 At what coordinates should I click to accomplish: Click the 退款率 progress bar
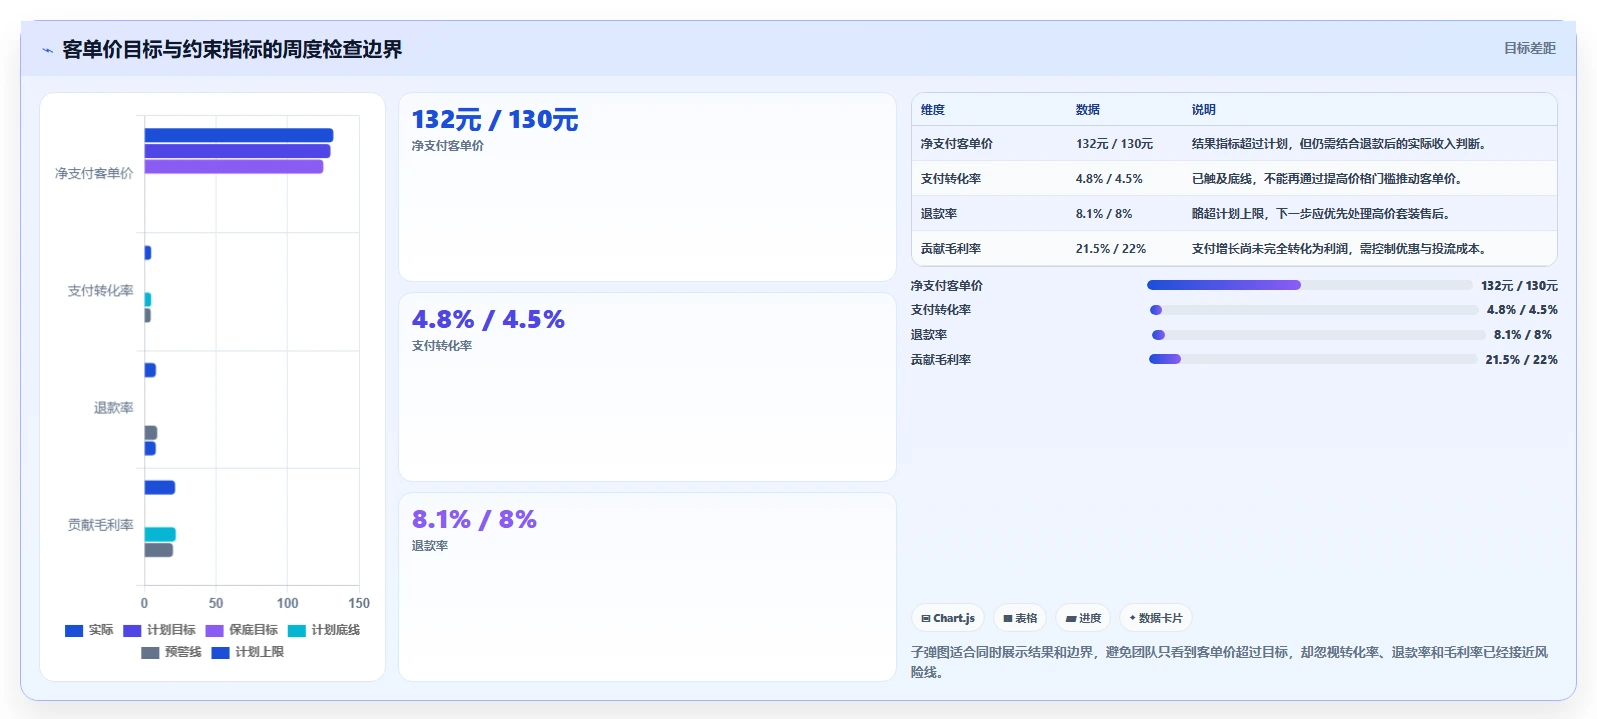click(1317, 335)
